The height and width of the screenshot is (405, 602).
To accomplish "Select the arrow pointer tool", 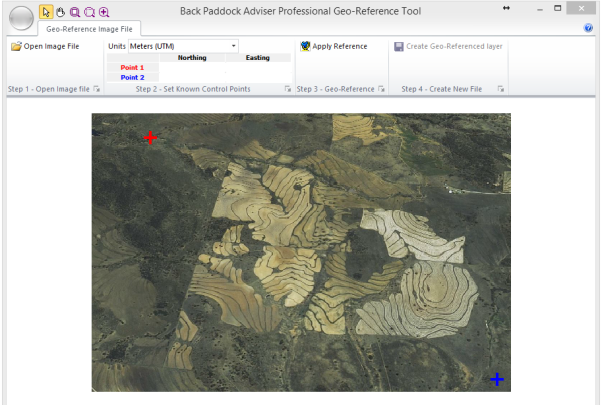I will click(46, 12).
